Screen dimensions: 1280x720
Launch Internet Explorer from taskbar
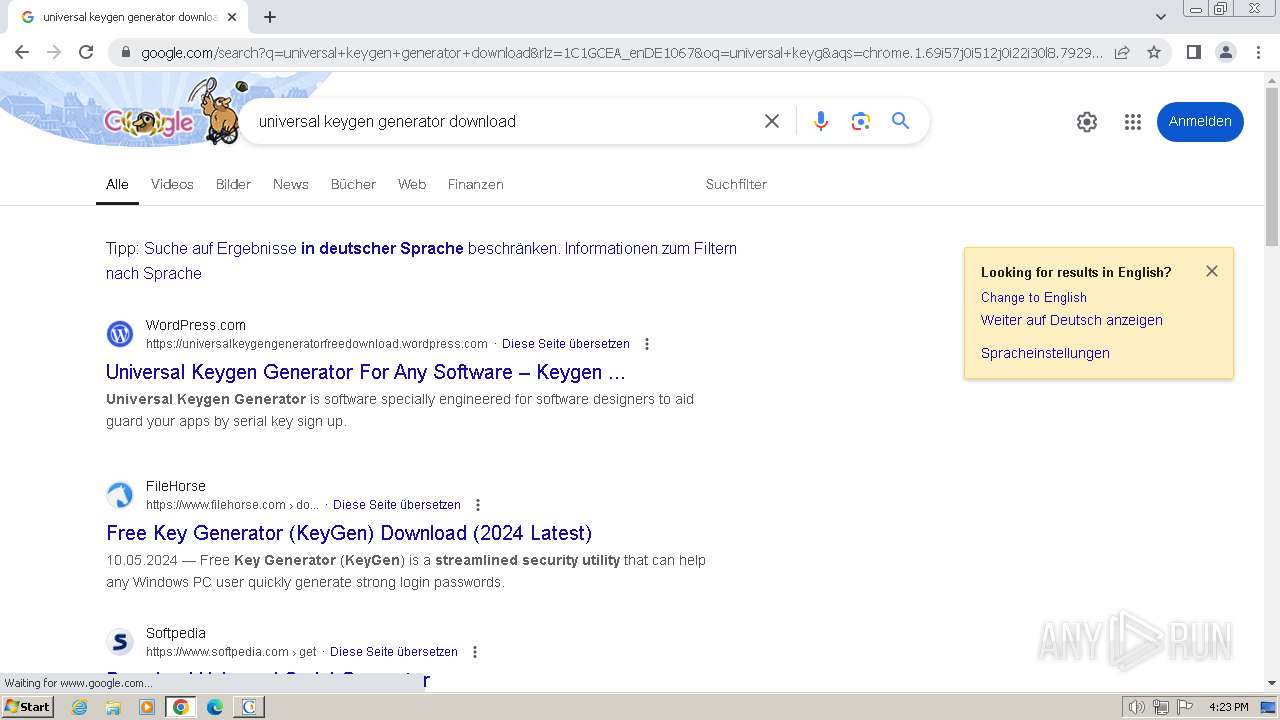tap(80, 707)
